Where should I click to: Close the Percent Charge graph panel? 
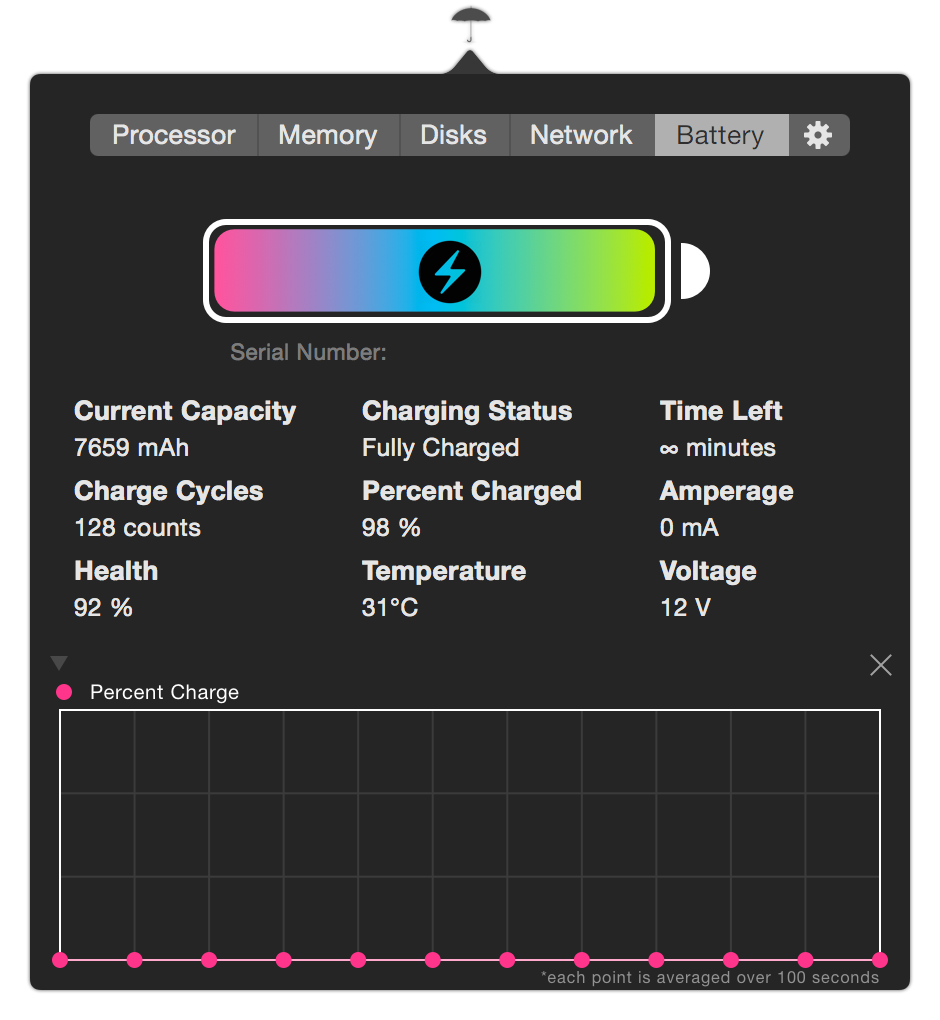pos(881,665)
